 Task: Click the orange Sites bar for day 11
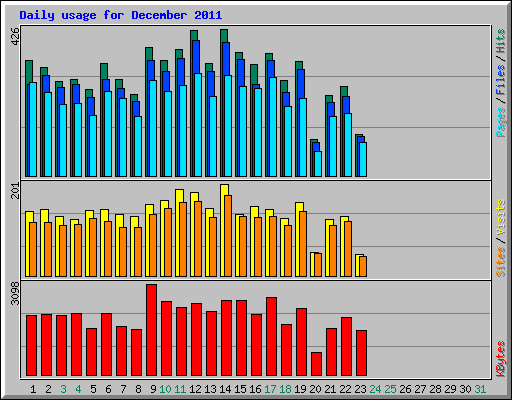pos(183,239)
